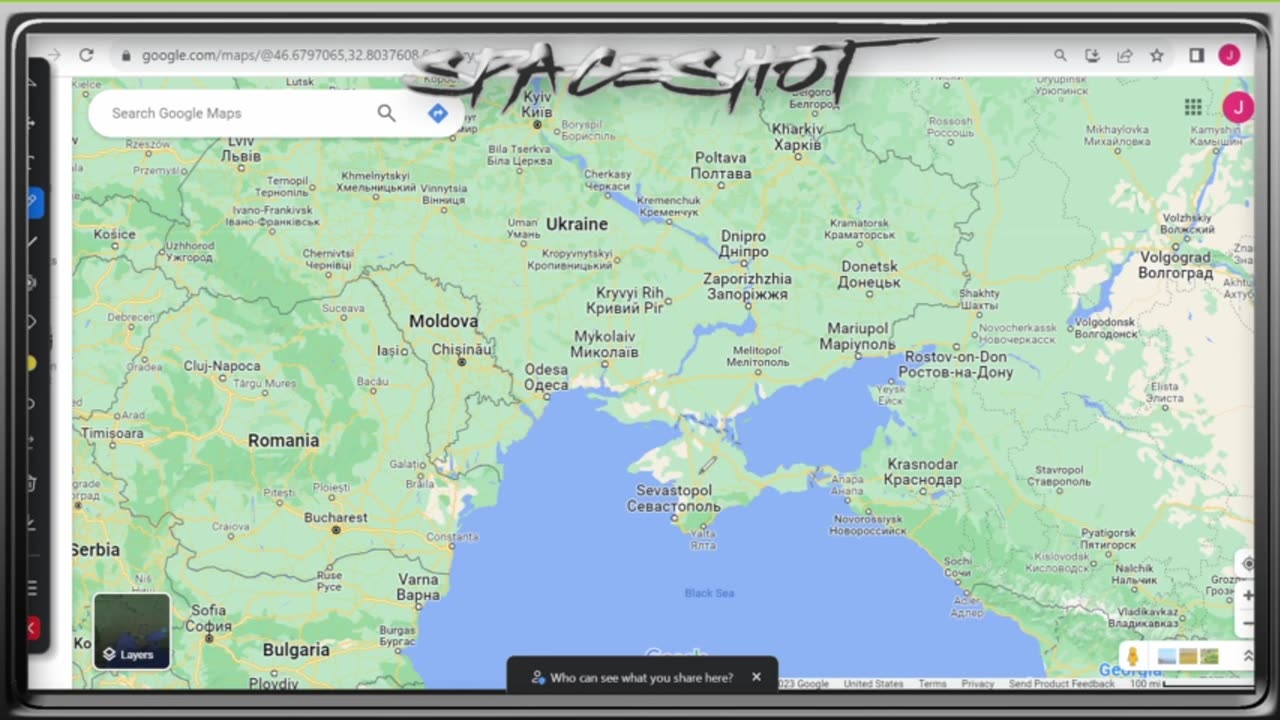Dismiss the 'Who can see what you share' banner
The image size is (1280, 720).
(756, 677)
